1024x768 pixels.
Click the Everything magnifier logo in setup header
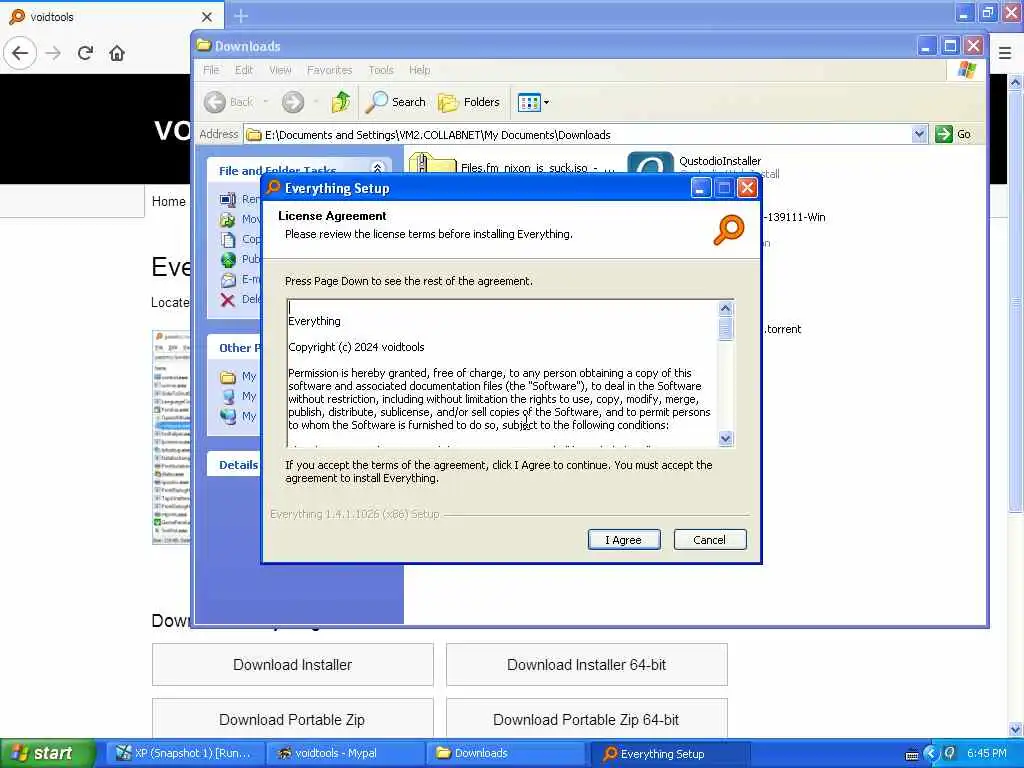tap(728, 229)
